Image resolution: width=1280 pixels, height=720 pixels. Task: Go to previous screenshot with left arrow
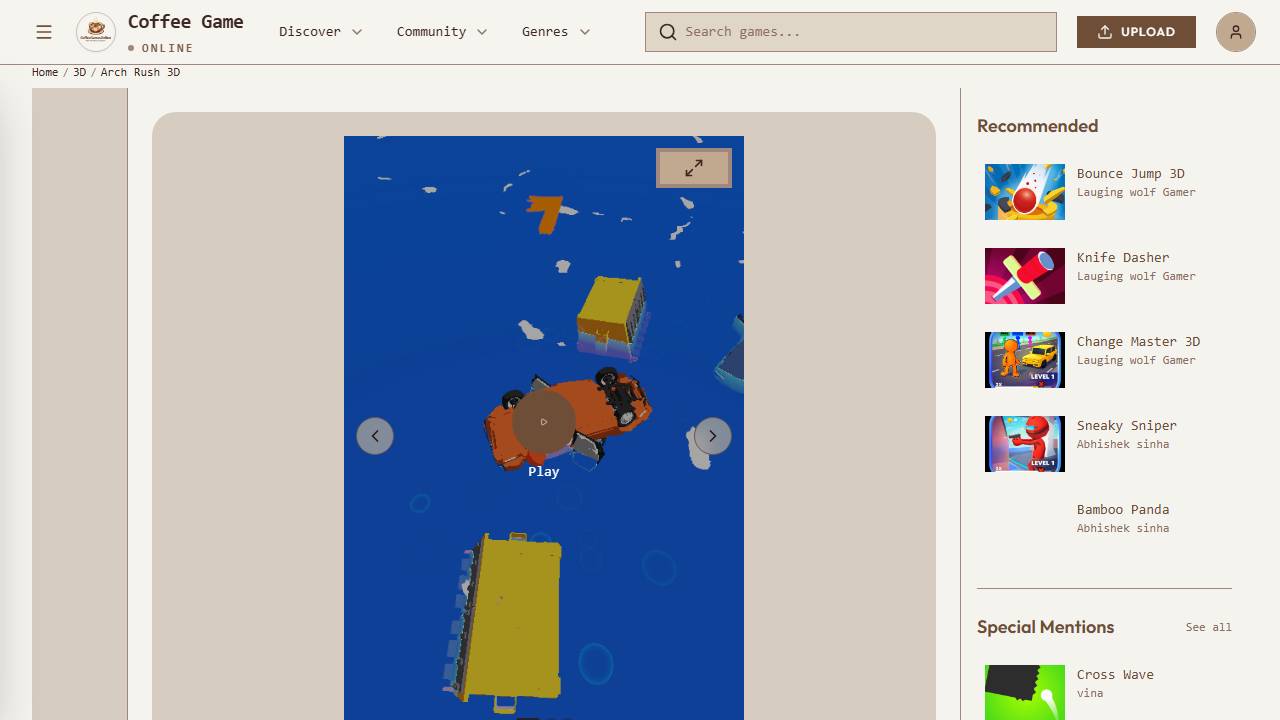(x=375, y=436)
